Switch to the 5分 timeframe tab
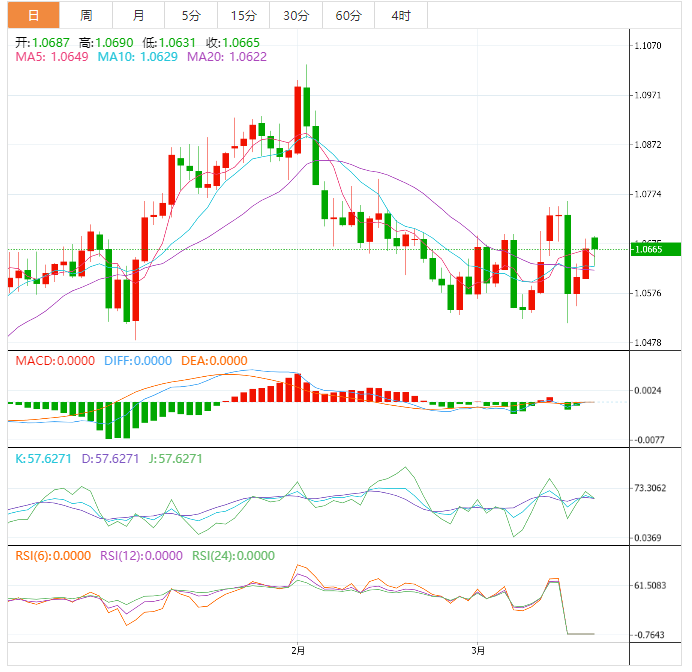 click(190, 15)
